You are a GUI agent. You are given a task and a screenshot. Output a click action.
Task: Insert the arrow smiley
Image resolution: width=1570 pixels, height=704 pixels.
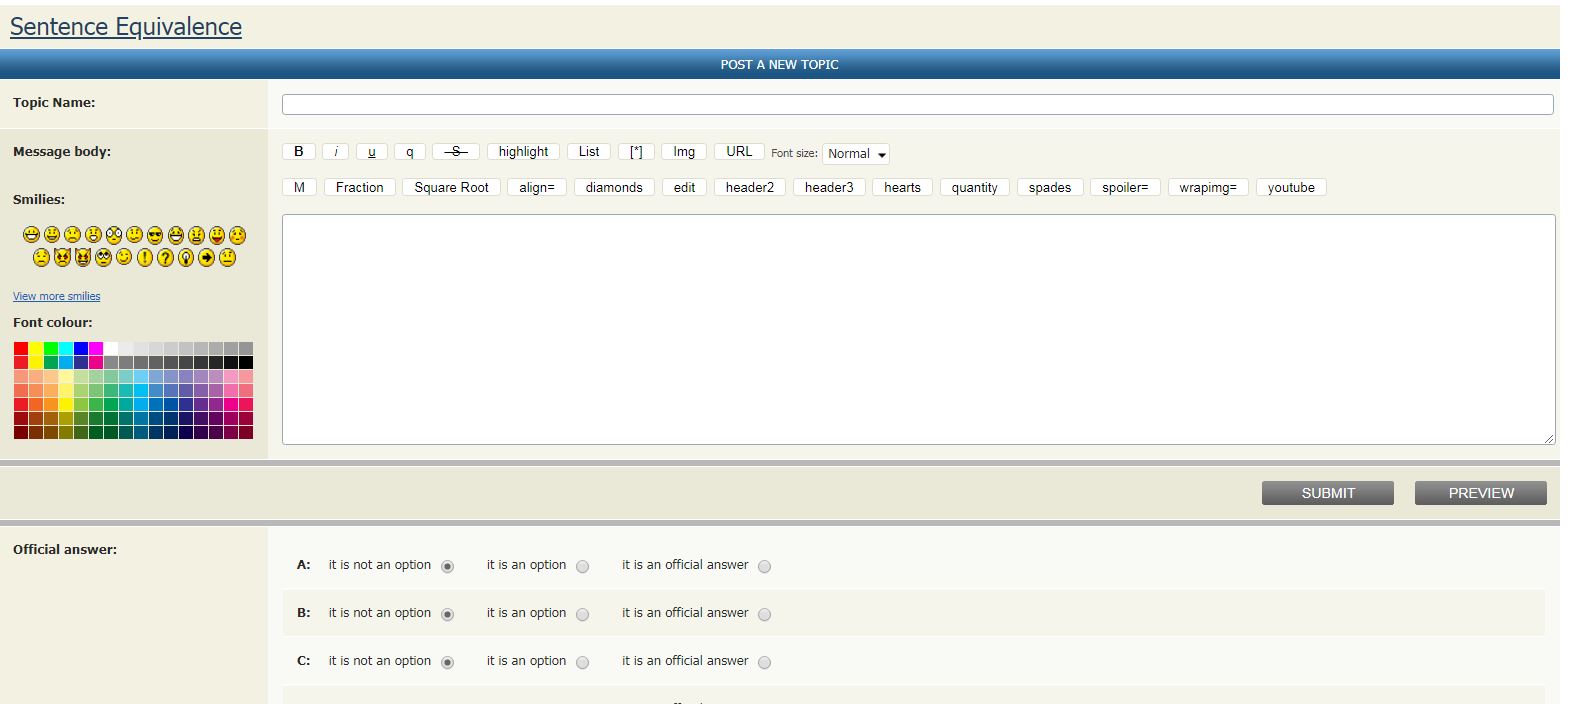pyautogui.click(x=206, y=258)
